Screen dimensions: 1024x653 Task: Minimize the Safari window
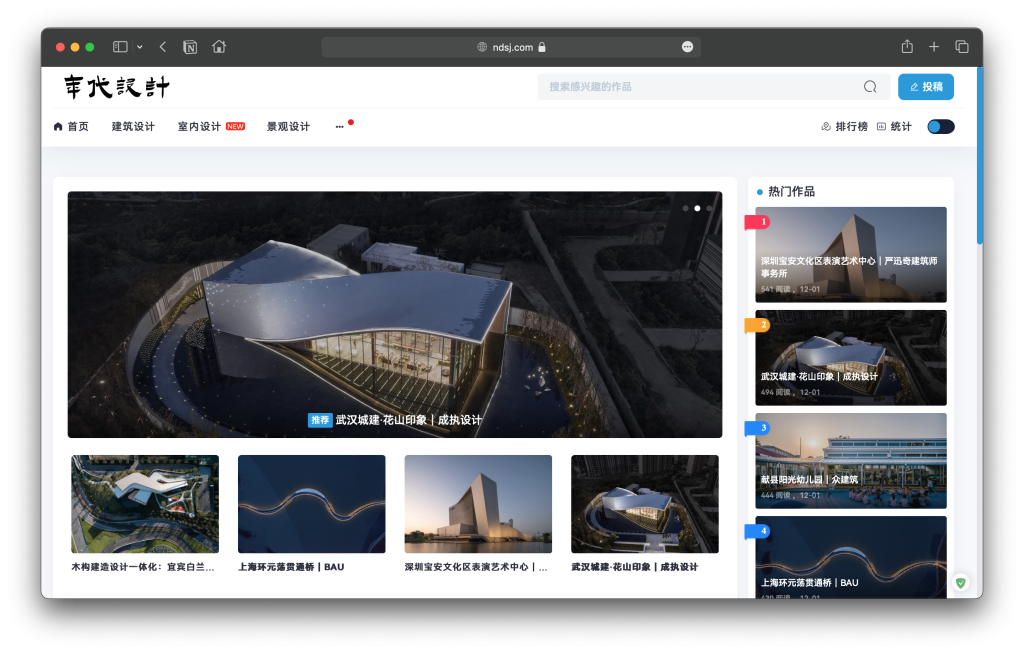coord(75,47)
